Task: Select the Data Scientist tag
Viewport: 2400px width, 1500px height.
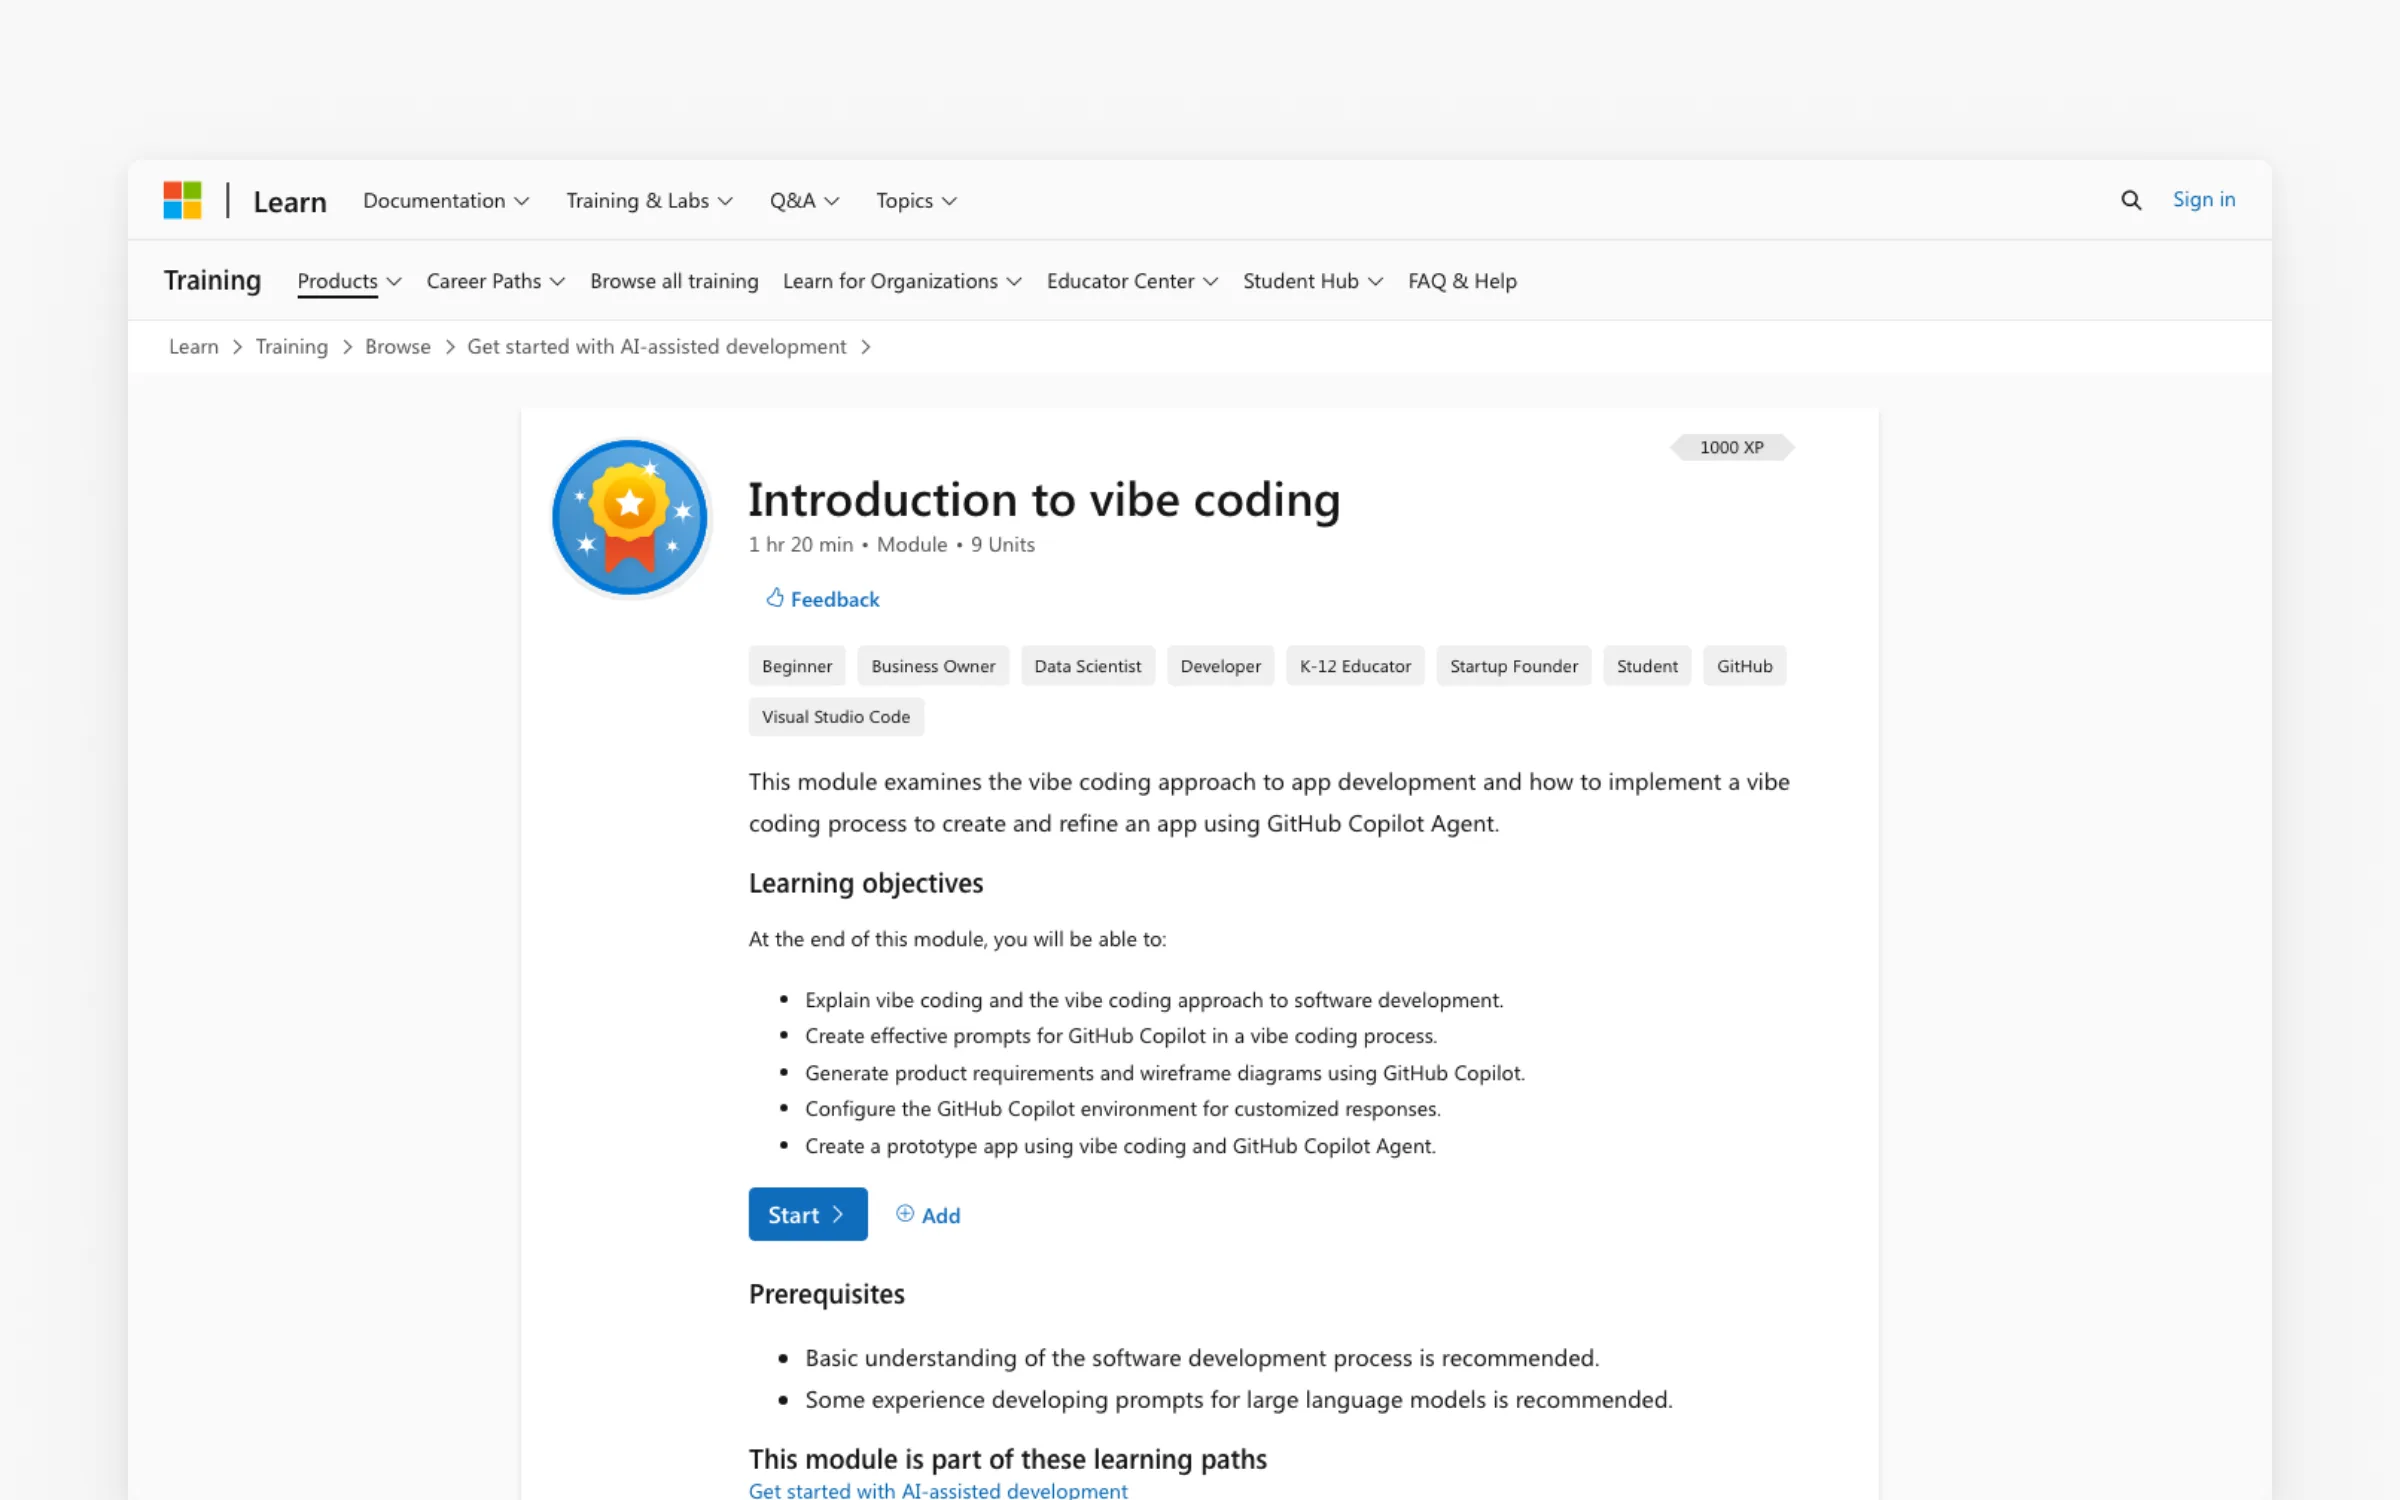Action: (x=1087, y=666)
